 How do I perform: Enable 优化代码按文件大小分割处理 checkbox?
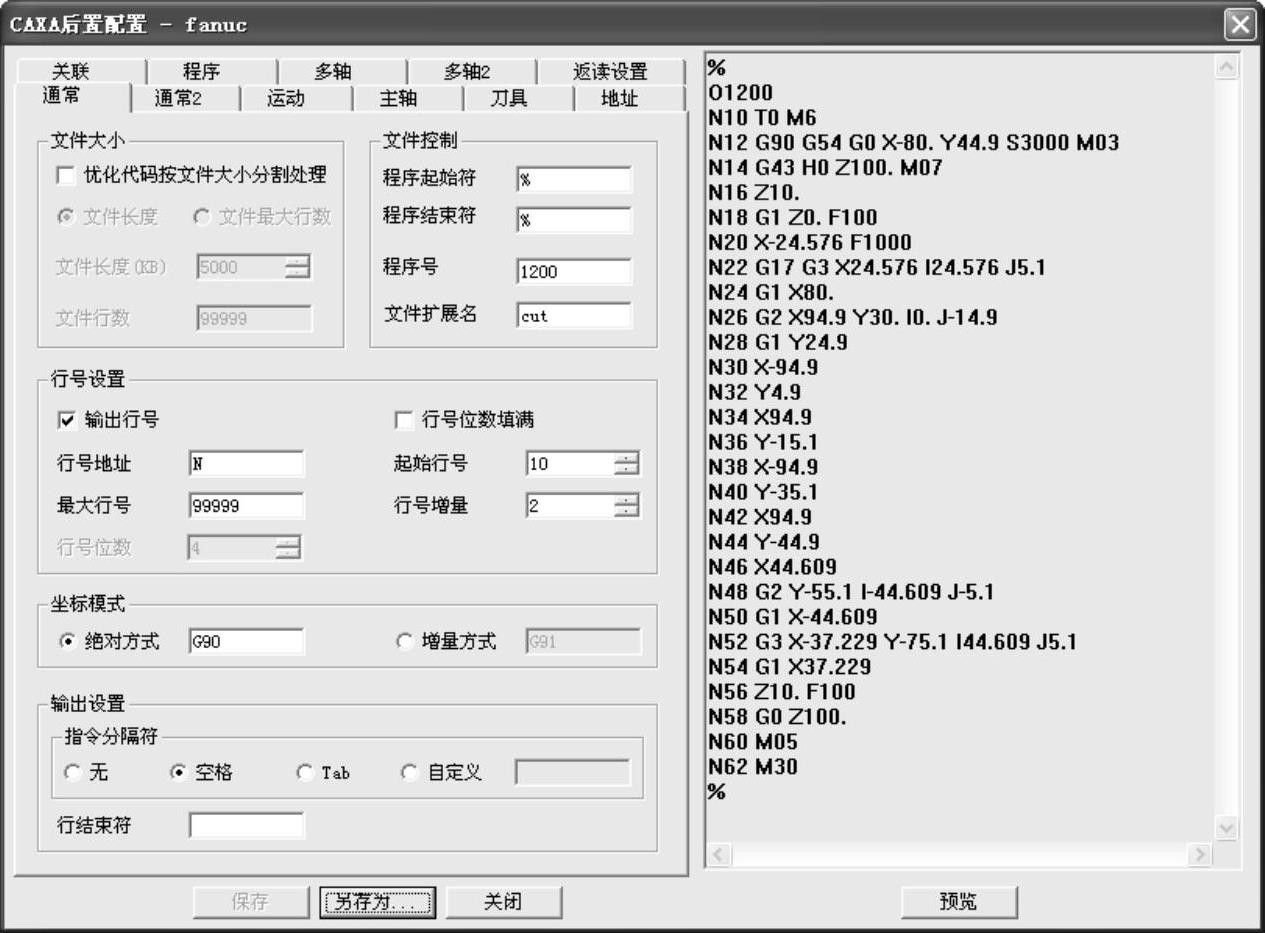tap(66, 176)
